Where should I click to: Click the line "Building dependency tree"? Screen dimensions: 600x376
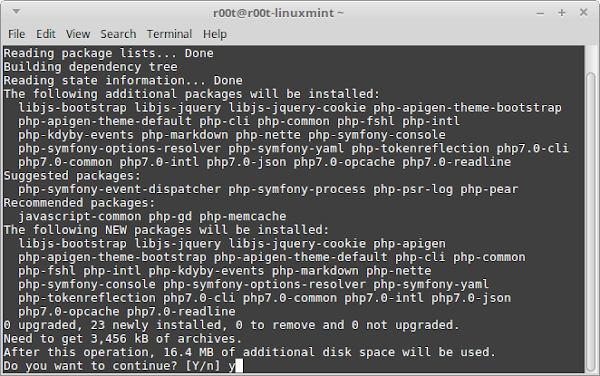(x=91, y=67)
